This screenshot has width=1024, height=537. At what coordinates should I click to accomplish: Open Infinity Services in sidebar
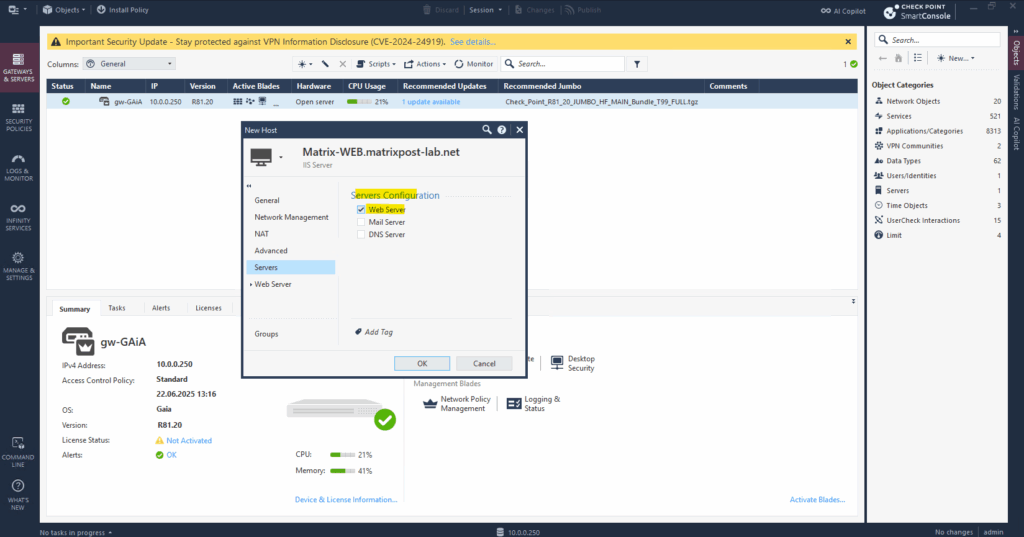click(18, 217)
